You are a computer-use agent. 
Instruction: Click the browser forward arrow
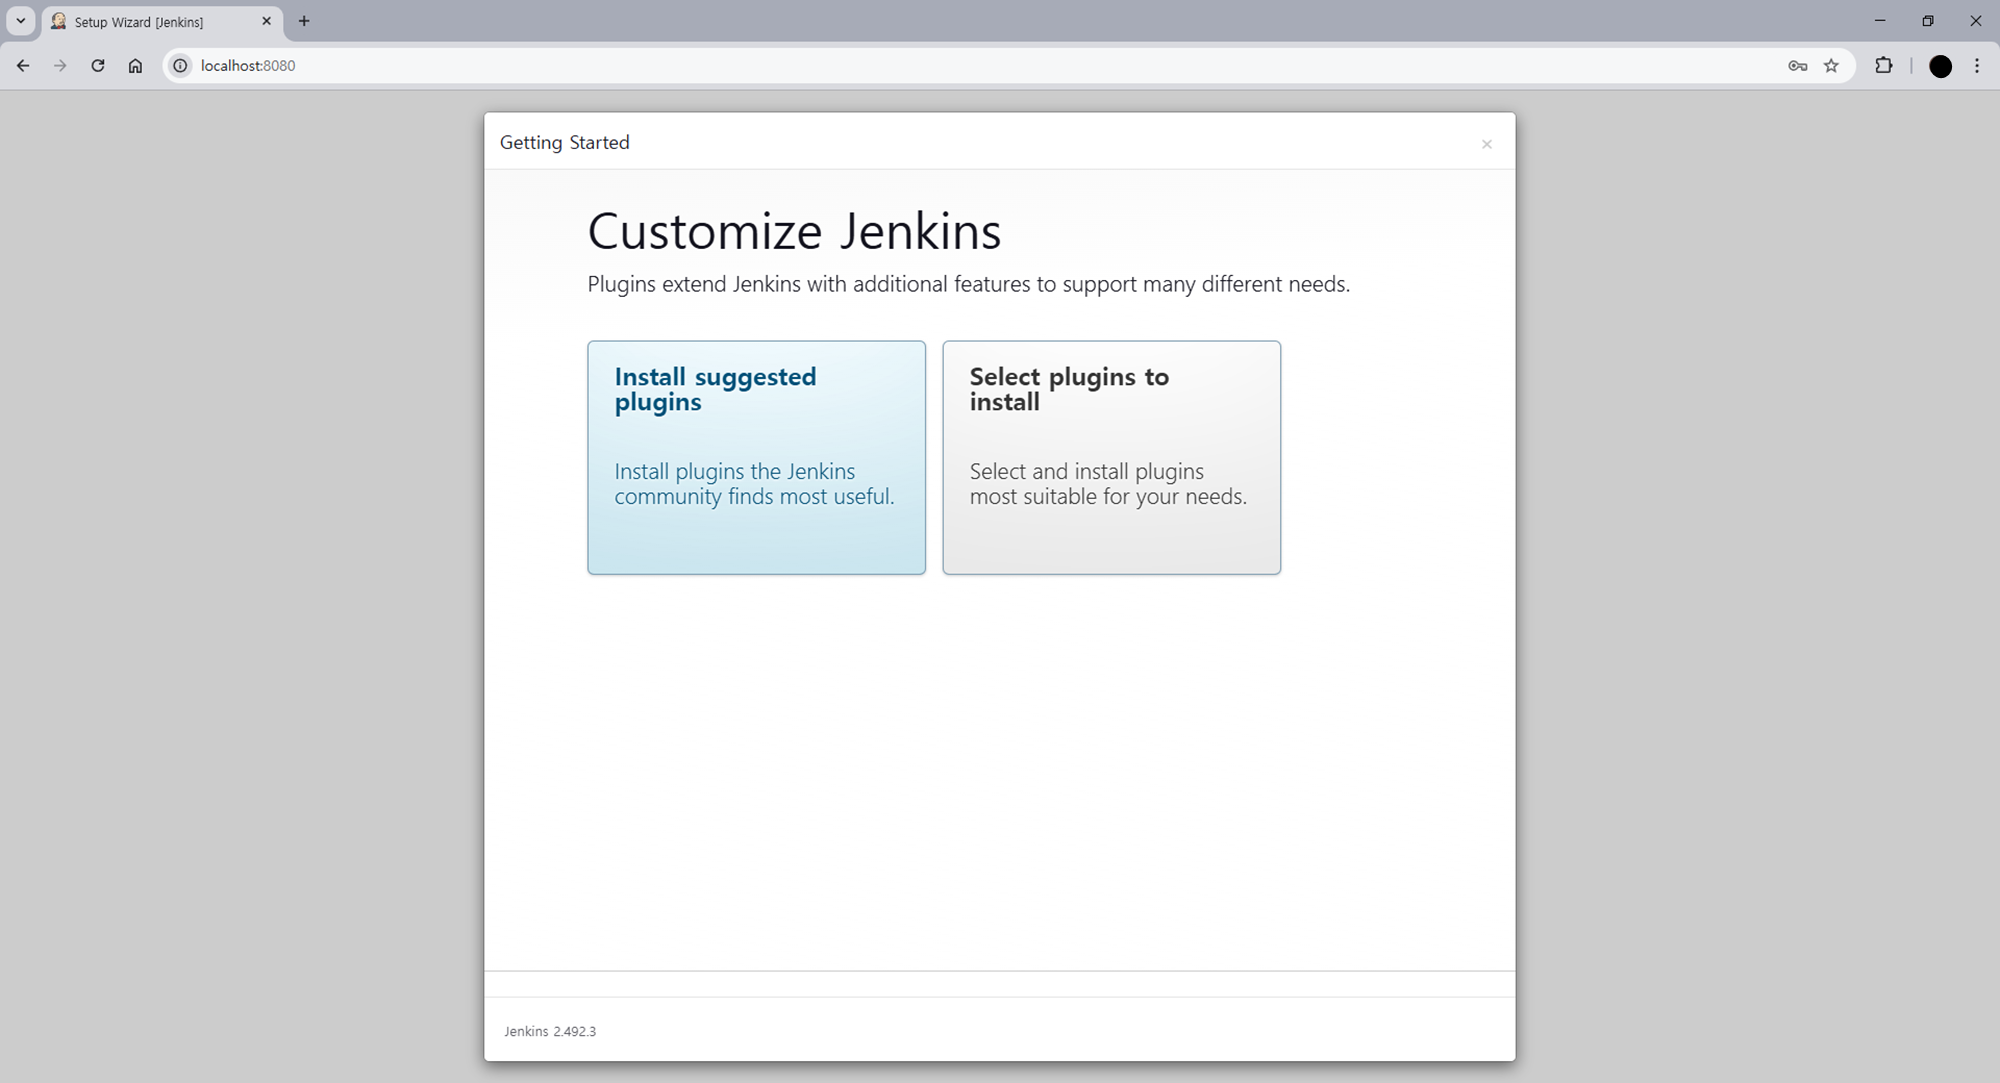point(60,66)
